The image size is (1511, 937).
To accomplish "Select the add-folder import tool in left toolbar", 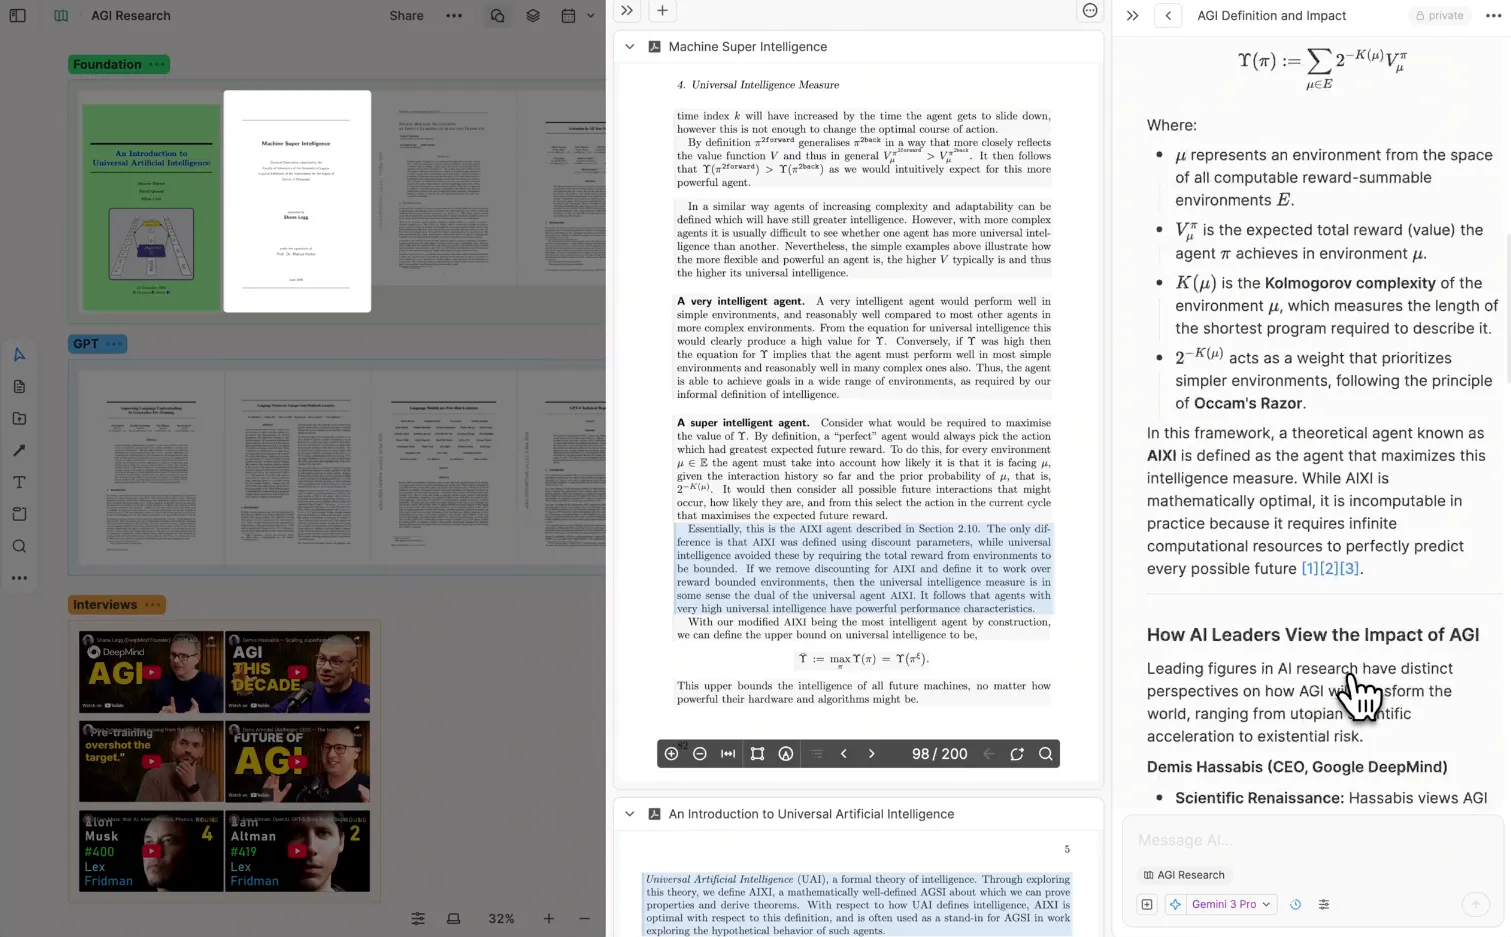I will [19, 419].
